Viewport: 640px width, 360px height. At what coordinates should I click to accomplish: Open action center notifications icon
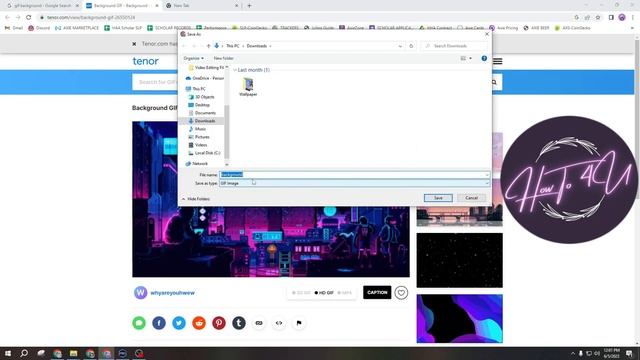click(x=629, y=353)
